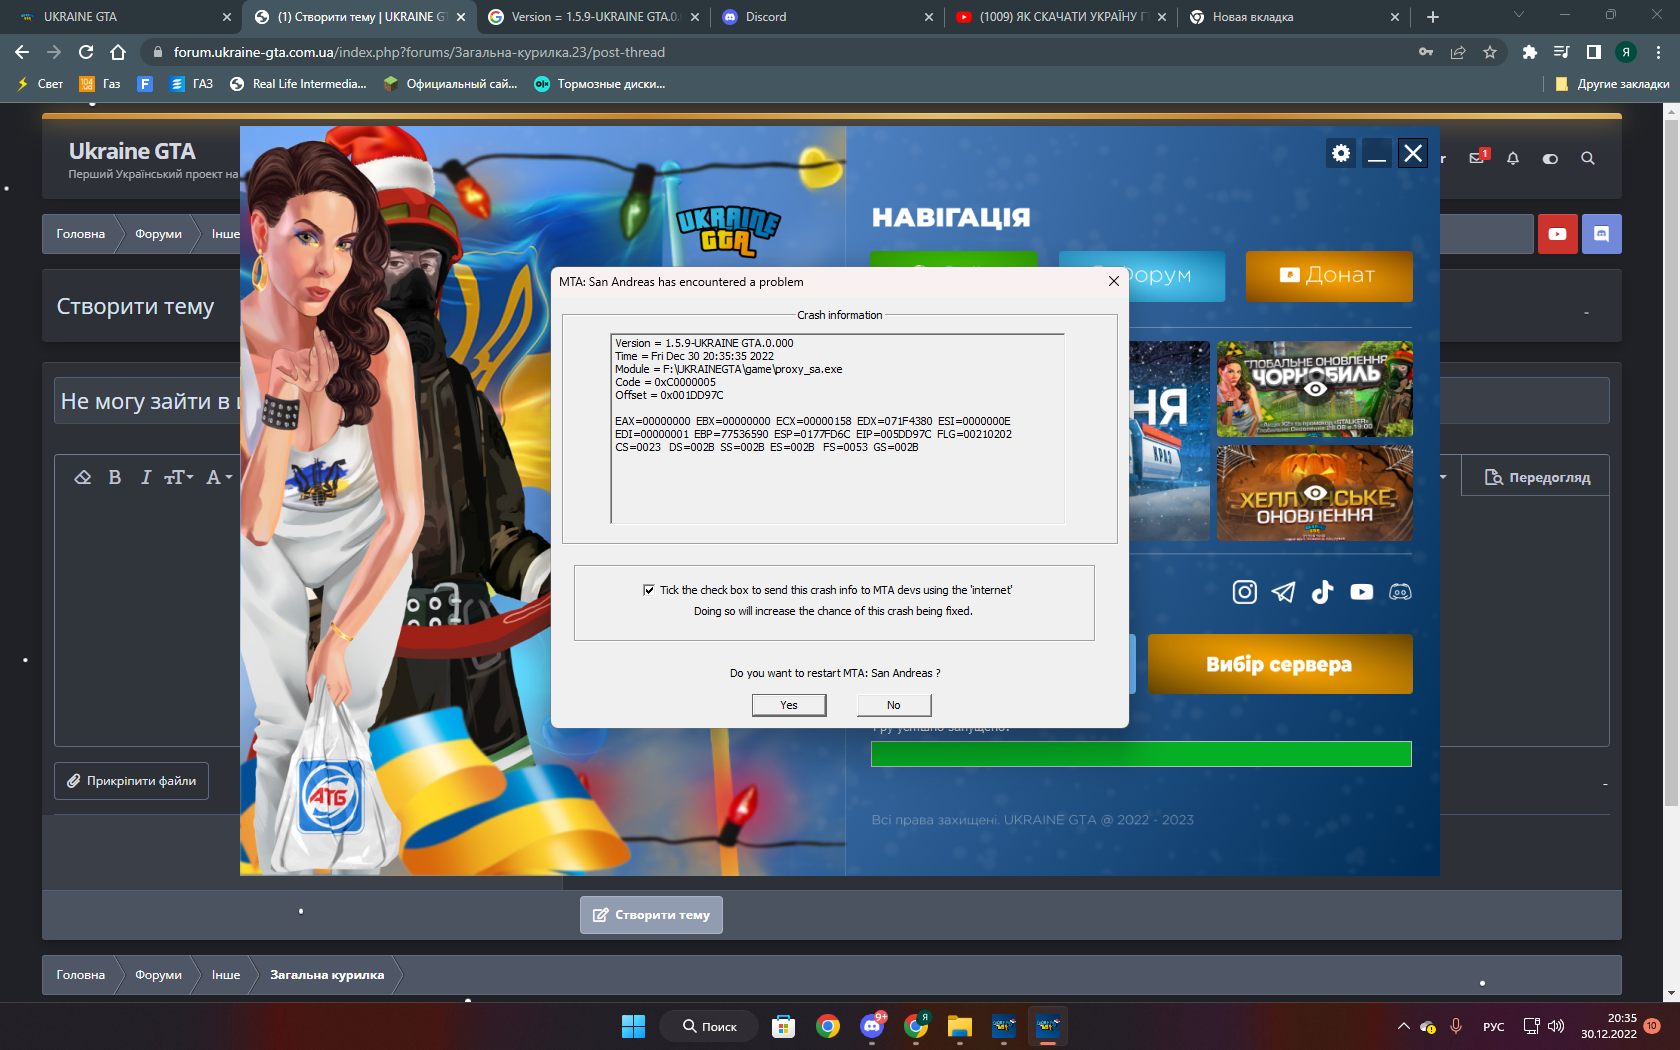Go to browser home page

pos(118,52)
